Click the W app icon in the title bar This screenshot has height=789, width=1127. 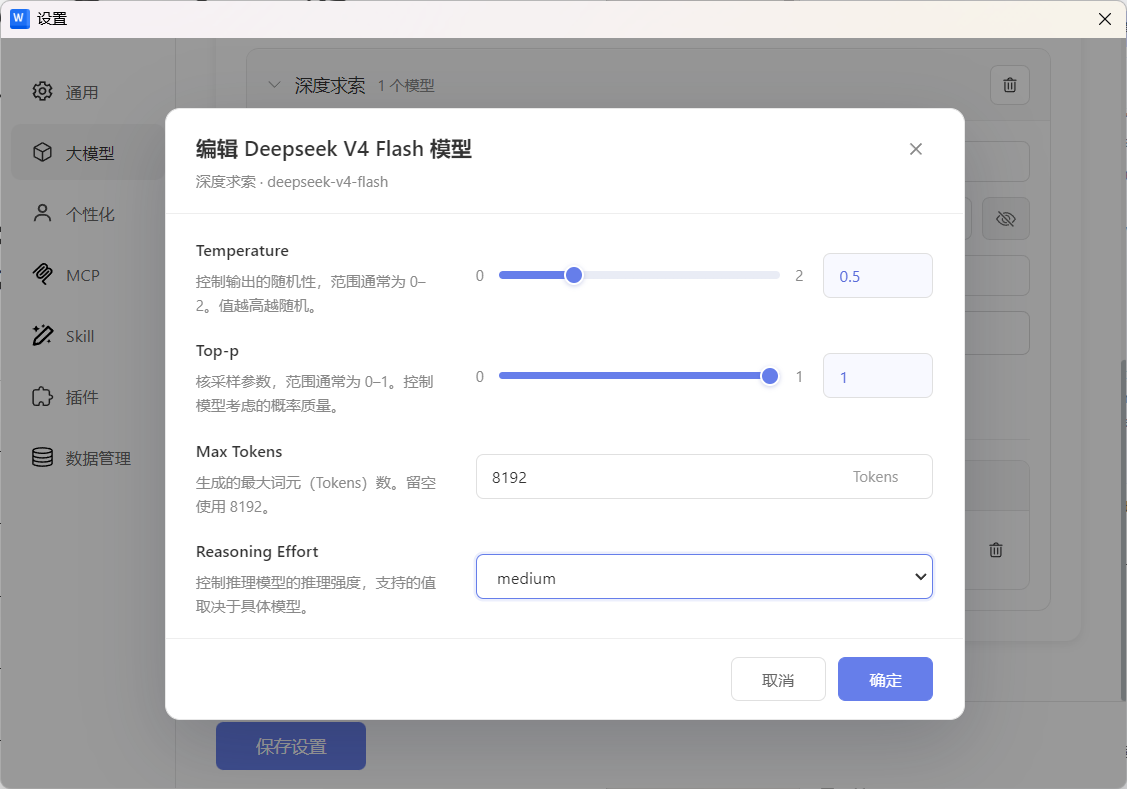pyautogui.click(x=19, y=19)
